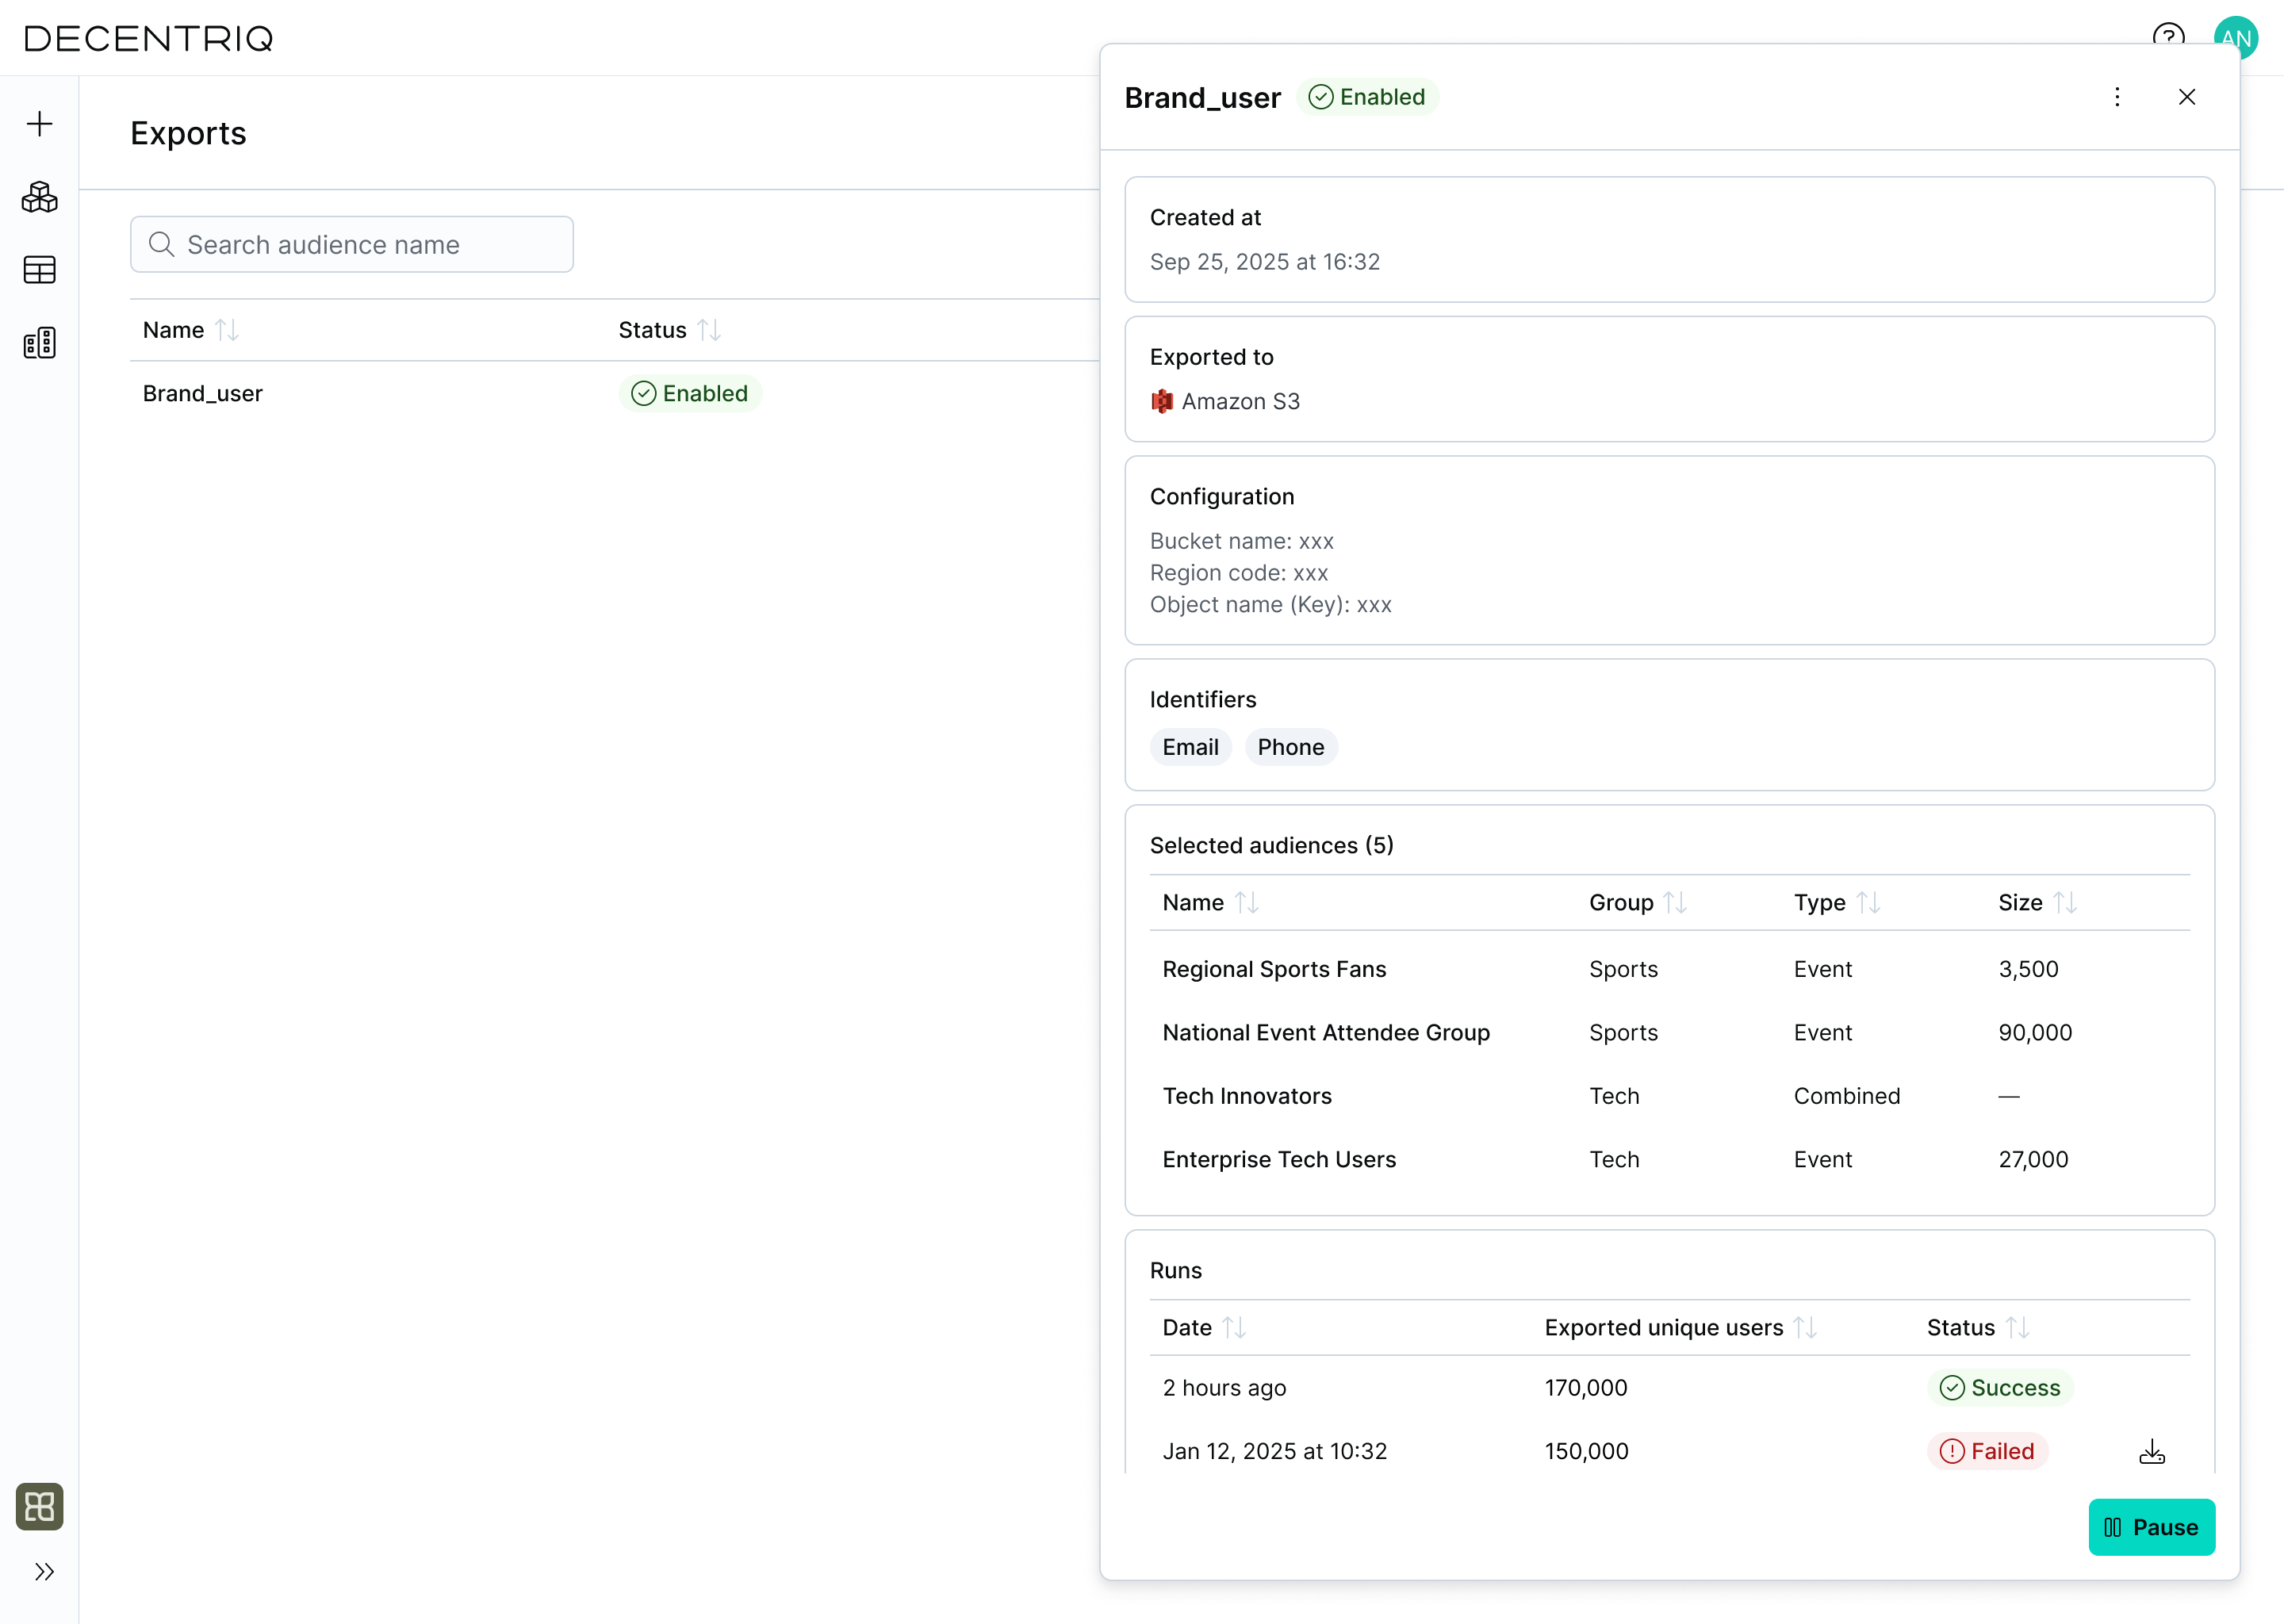Open the table datasets sidebar icon

40,270
